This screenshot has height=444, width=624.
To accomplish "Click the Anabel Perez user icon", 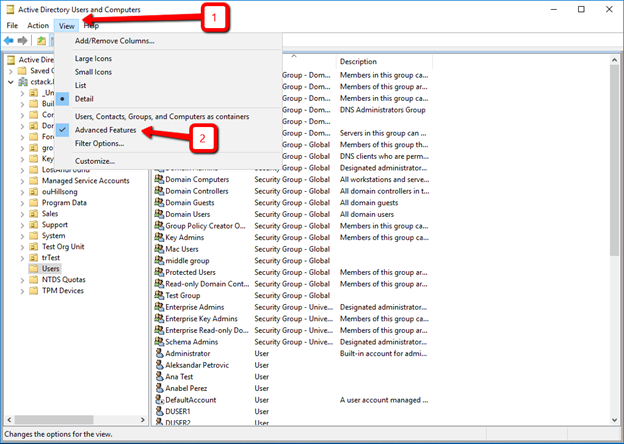I will tap(159, 388).
